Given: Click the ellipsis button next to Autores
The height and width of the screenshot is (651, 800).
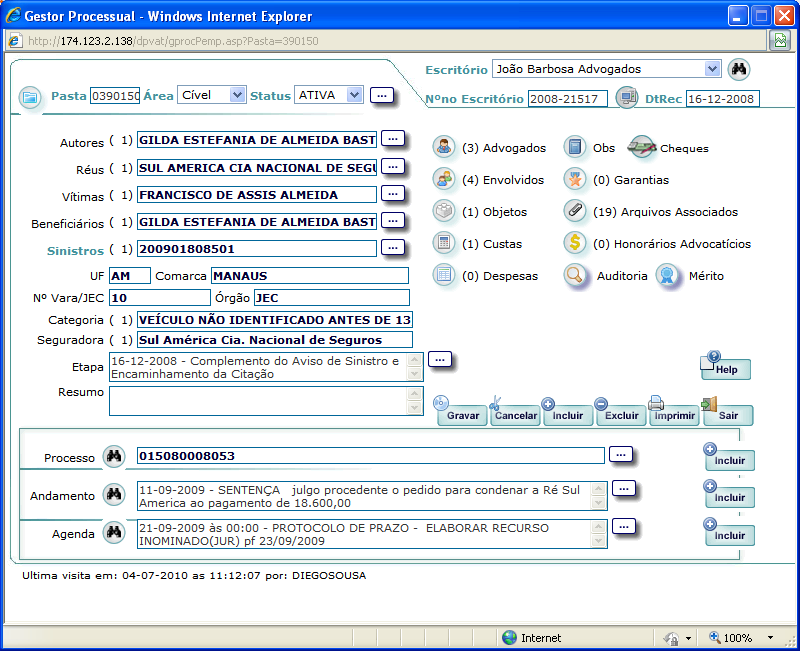Looking at the screenshot, I should pyautogui.click(x=393, y=139).
